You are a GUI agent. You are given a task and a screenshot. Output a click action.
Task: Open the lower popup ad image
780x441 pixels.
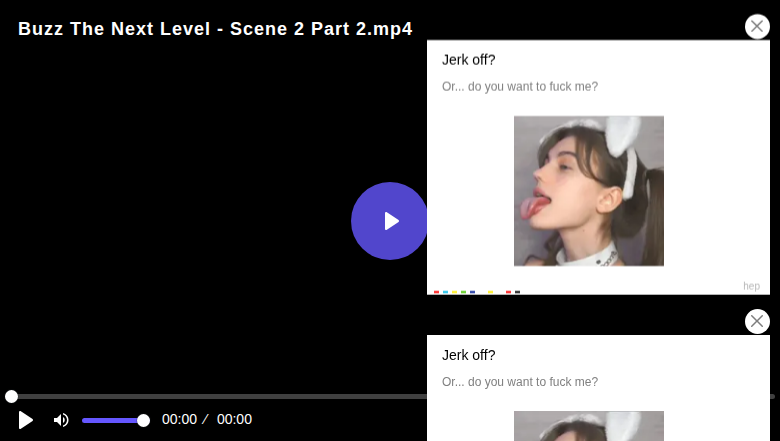pyautogui.click(x=588, y=426)
